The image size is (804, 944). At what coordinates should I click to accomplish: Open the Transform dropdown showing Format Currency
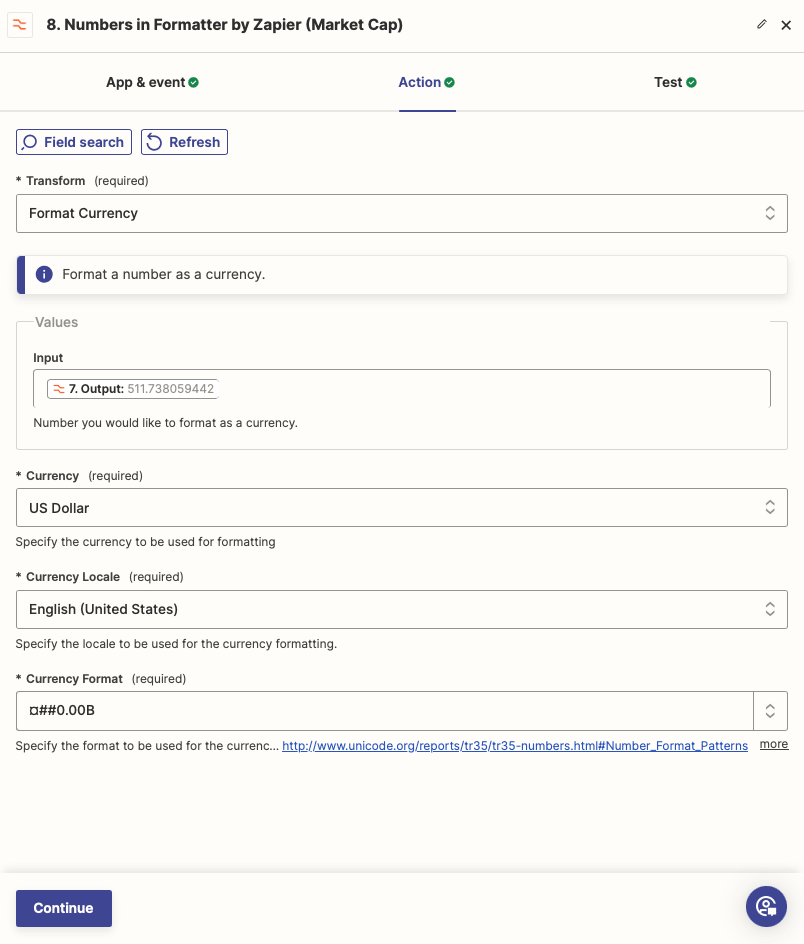point(402,213)
